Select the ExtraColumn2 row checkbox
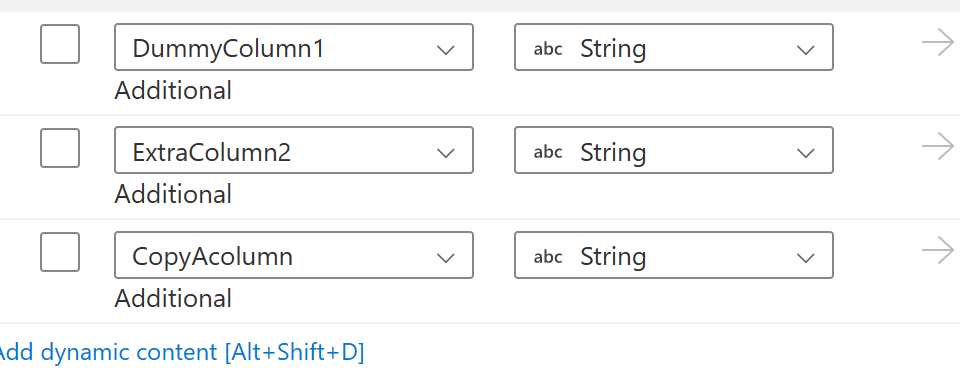 (x=60, y=148)
